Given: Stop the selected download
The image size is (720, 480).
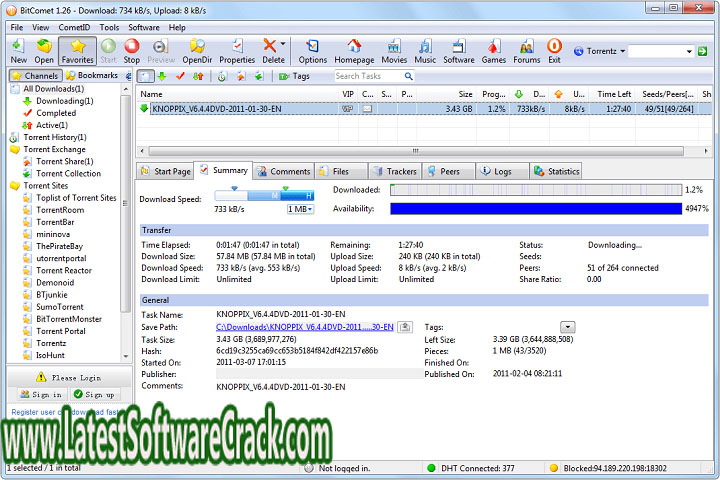Looking at the screenshot, I should click(132, 50).
